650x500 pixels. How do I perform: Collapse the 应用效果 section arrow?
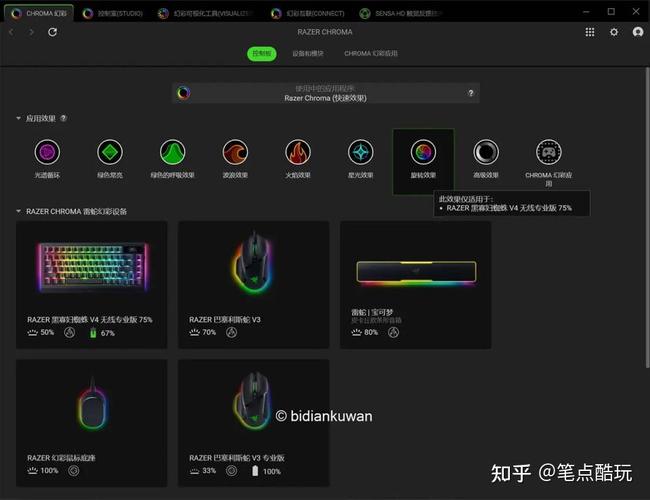coord(18,118)
